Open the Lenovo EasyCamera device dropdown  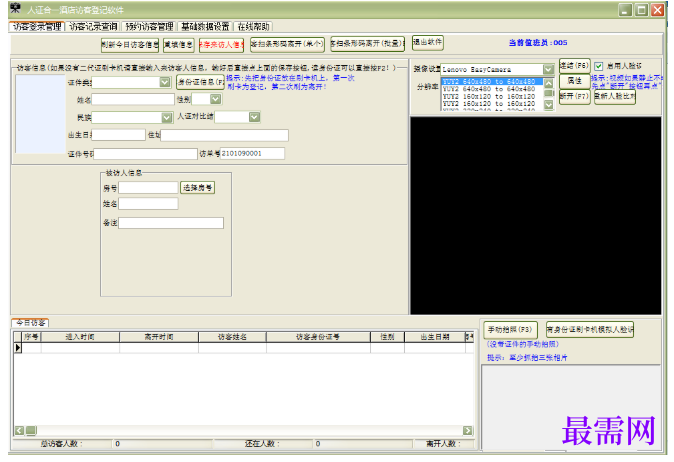pyautogui.click(x=548, y=69)
